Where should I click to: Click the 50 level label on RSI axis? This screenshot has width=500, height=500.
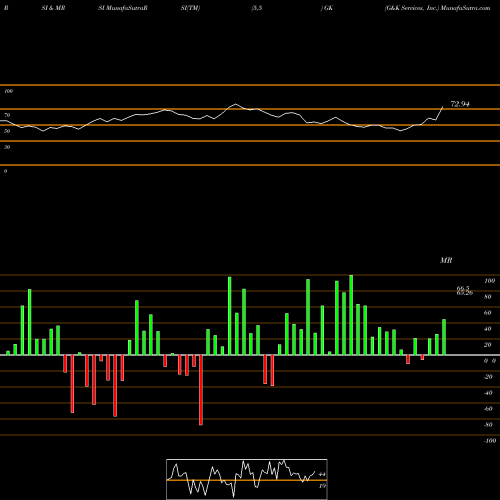click(x=7, y=131)
